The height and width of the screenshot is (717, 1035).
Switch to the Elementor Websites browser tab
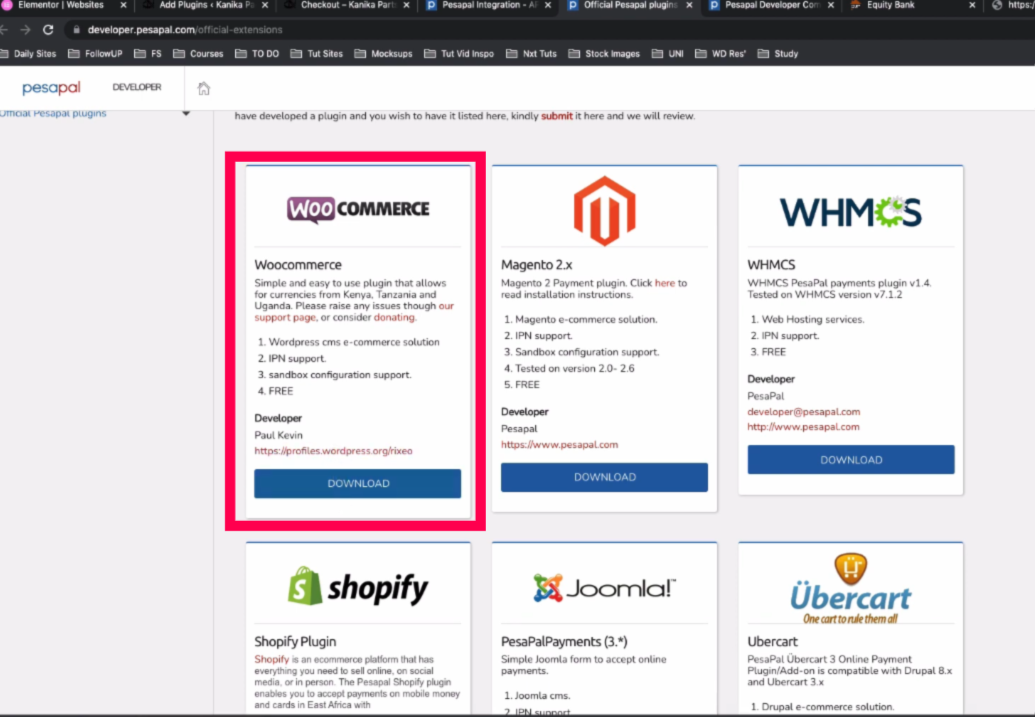point(59,5)
